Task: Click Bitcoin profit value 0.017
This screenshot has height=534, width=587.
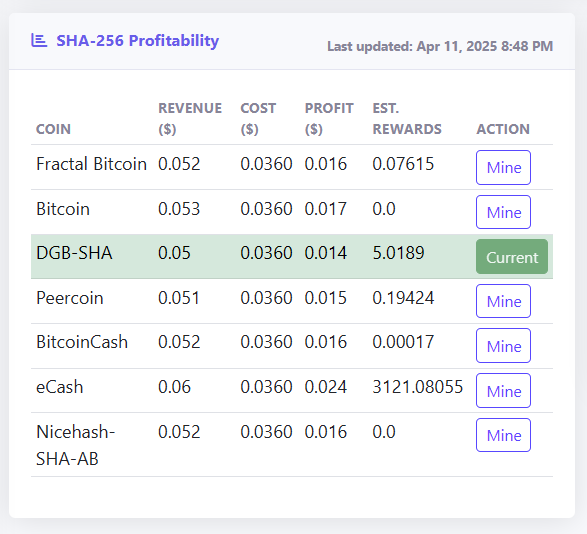Action: point(326,209)
